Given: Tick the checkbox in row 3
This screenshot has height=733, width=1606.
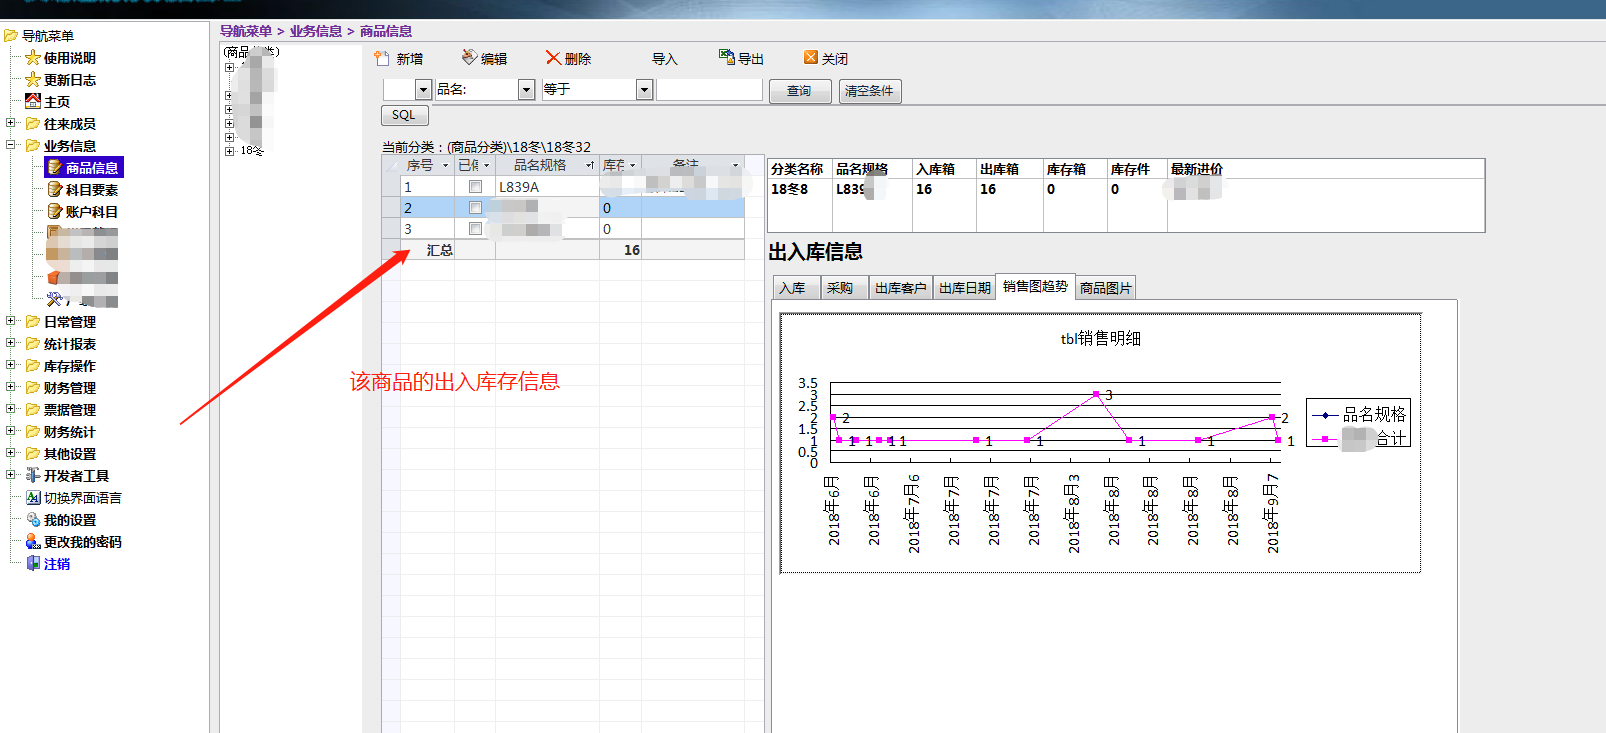Looking at the screenshot, I should coord(475,229).
